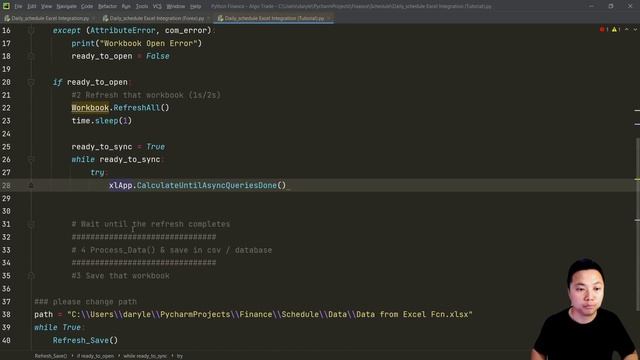Image resolution: width=640 pixels, height=360 pixels.
Task: Open the Navigate menu
Action: click(67, 6)
